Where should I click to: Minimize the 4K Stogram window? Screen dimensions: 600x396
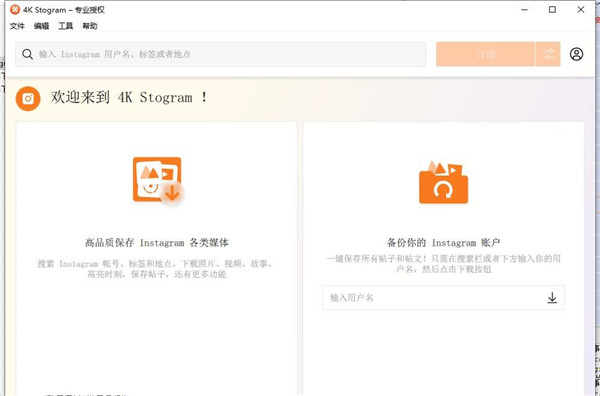[525, 10]
